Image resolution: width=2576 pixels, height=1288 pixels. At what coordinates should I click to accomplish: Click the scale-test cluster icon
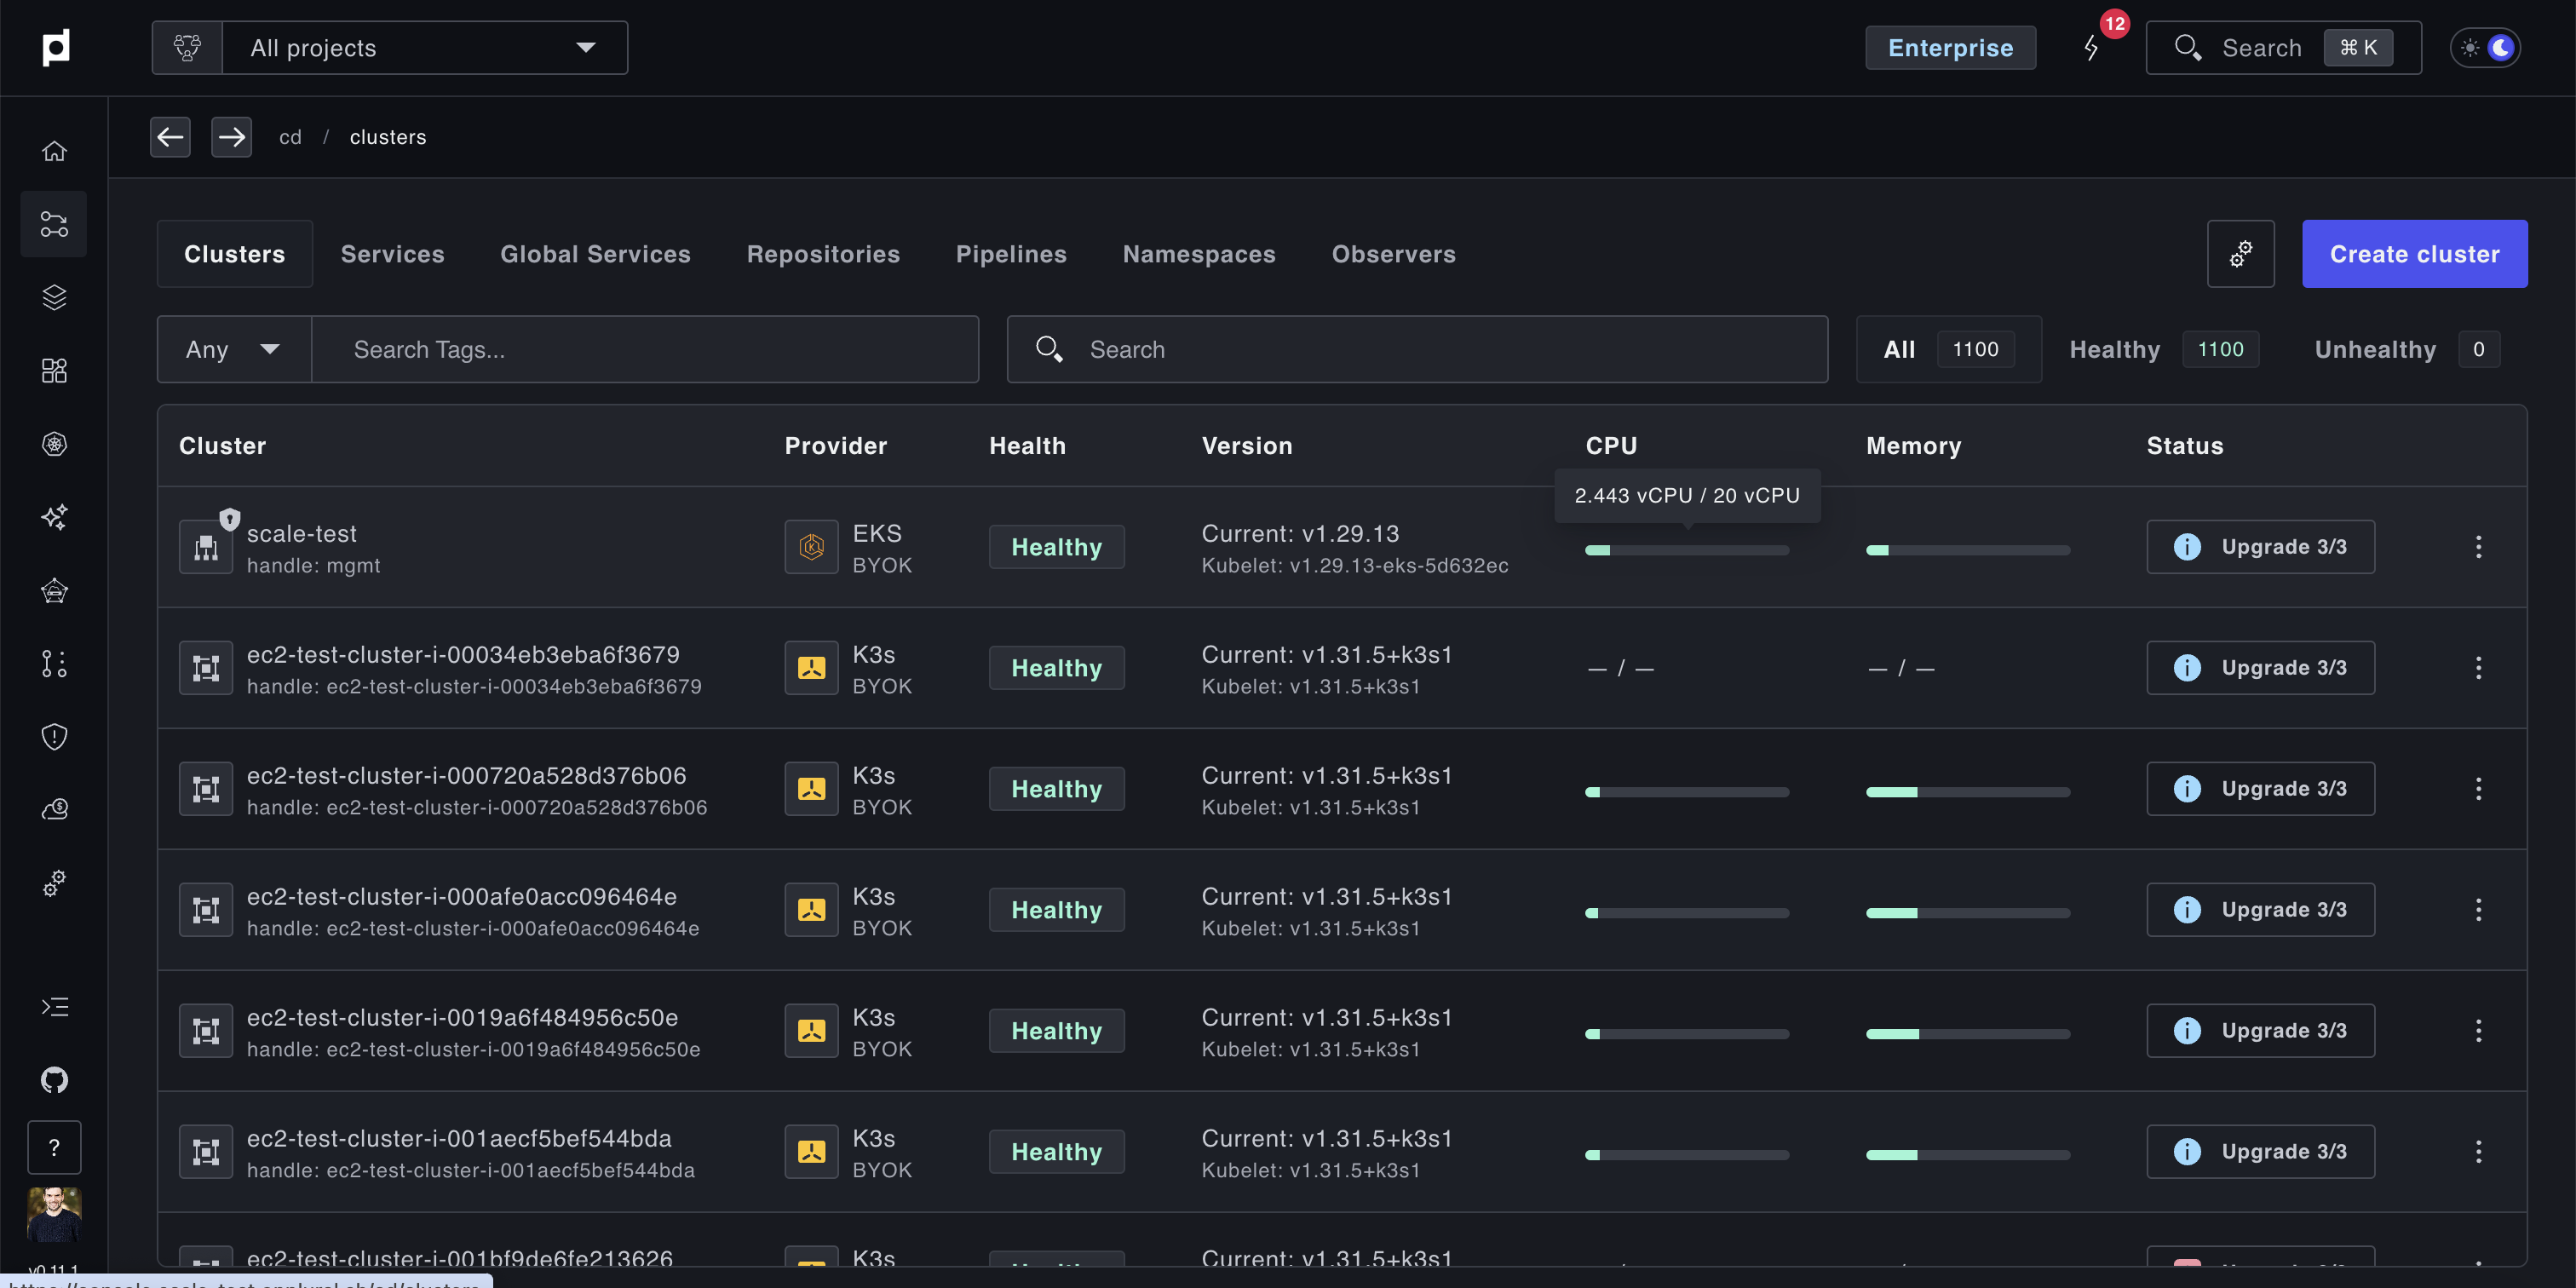pyautogui.click(x=206, y=547)
